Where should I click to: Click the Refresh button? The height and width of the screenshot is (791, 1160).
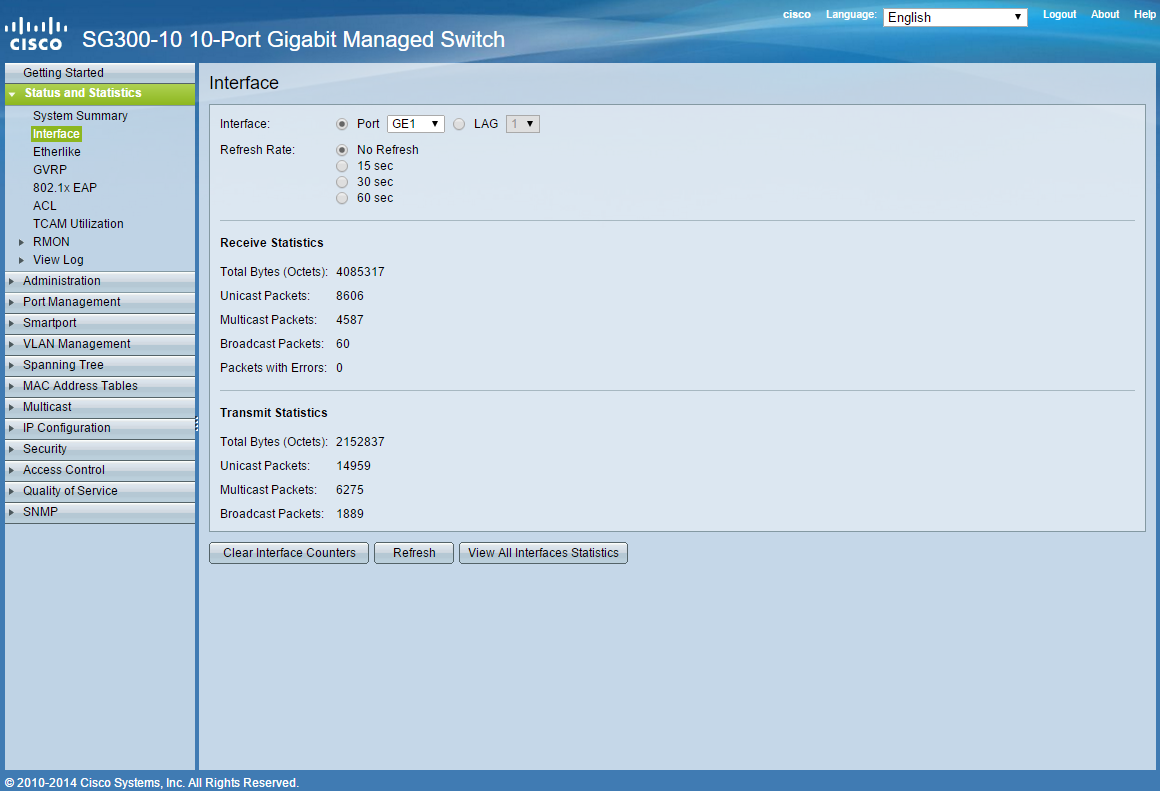click(x=414, y=553)
